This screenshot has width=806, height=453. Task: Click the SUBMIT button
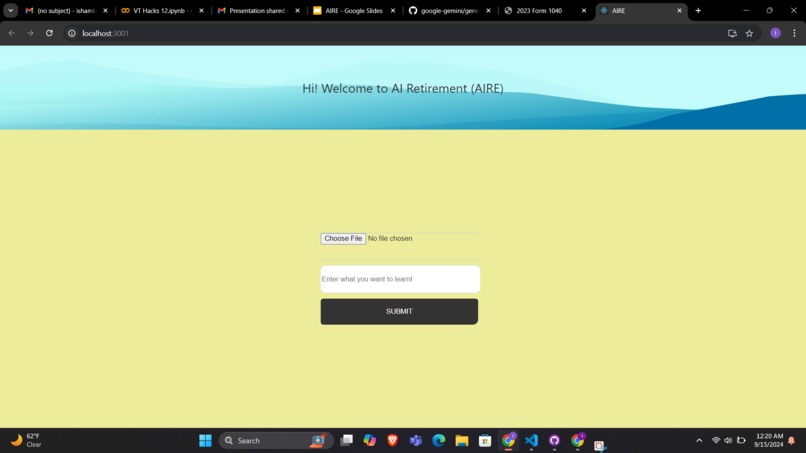click(x=399, y=312)
